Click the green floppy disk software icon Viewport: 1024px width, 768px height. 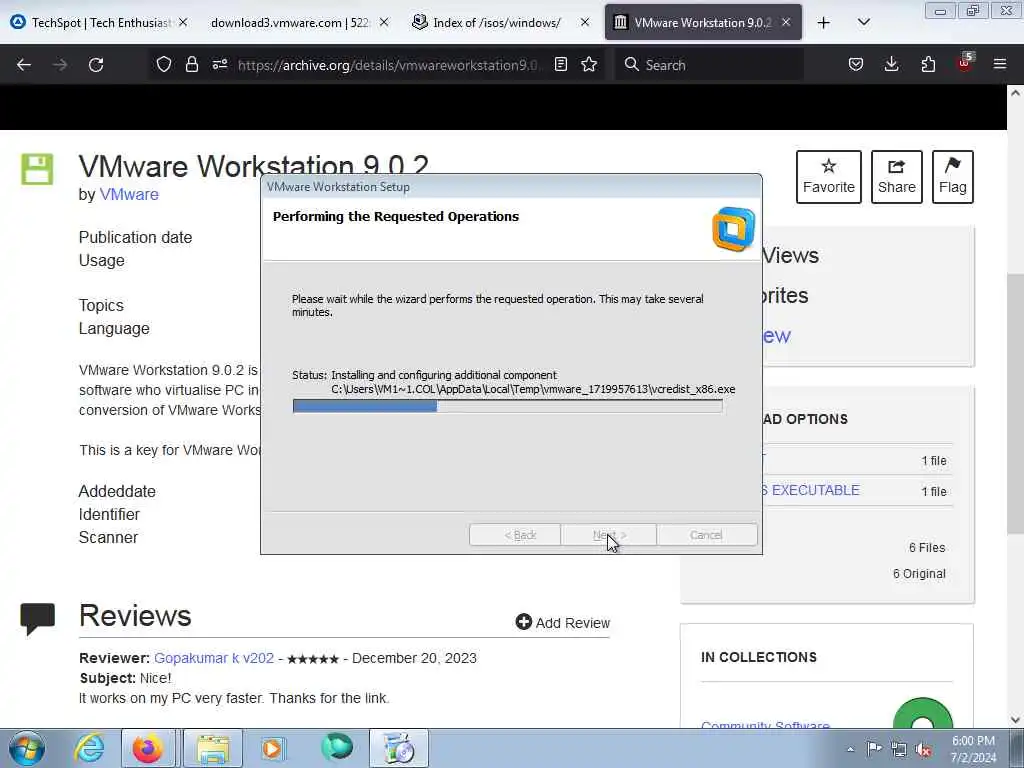[x=37, y=169]
